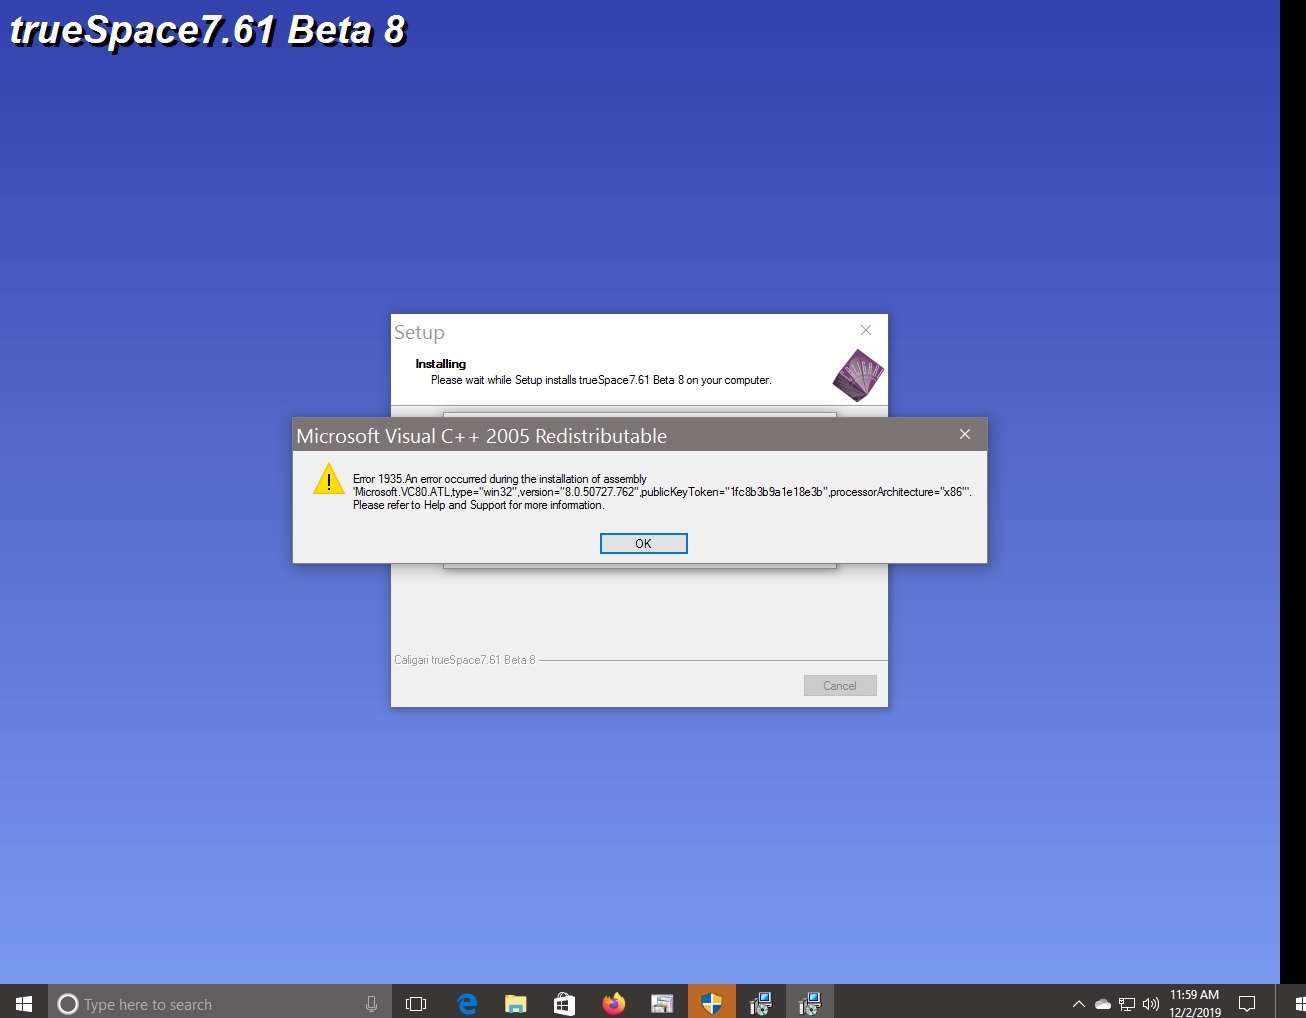Click the 'Installing' heading in Setup

pyautogui.click(x=441, y=364)
